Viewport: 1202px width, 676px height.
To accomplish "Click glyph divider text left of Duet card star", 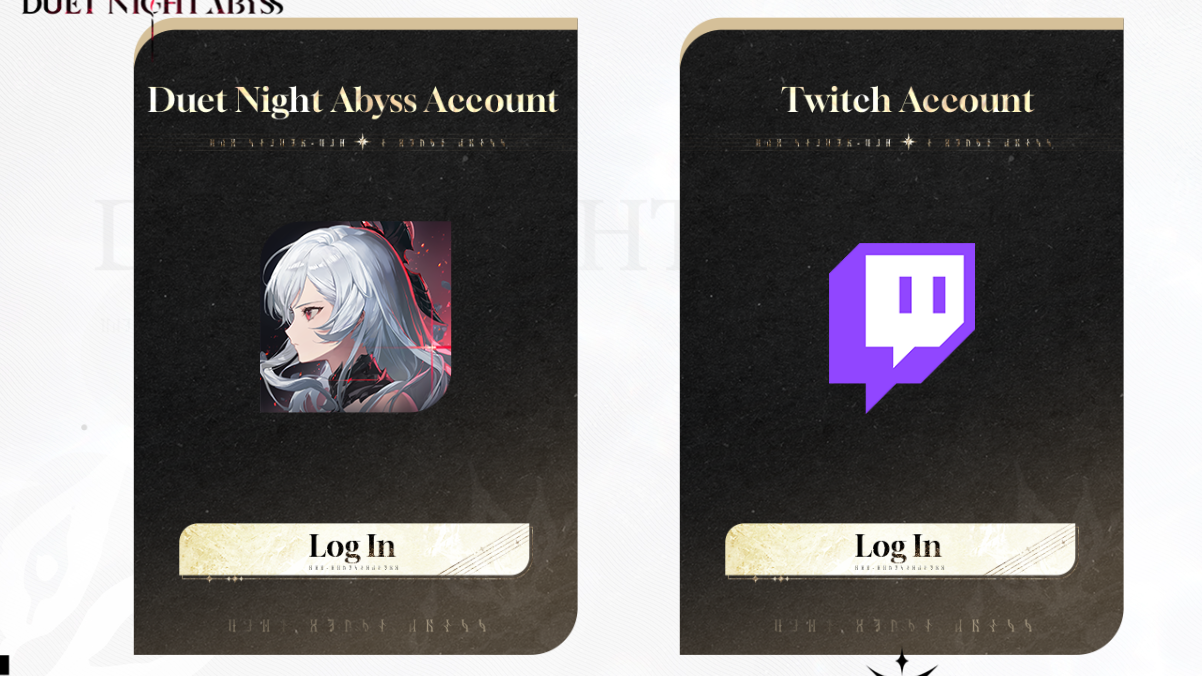I will click(x=278, y=143).
